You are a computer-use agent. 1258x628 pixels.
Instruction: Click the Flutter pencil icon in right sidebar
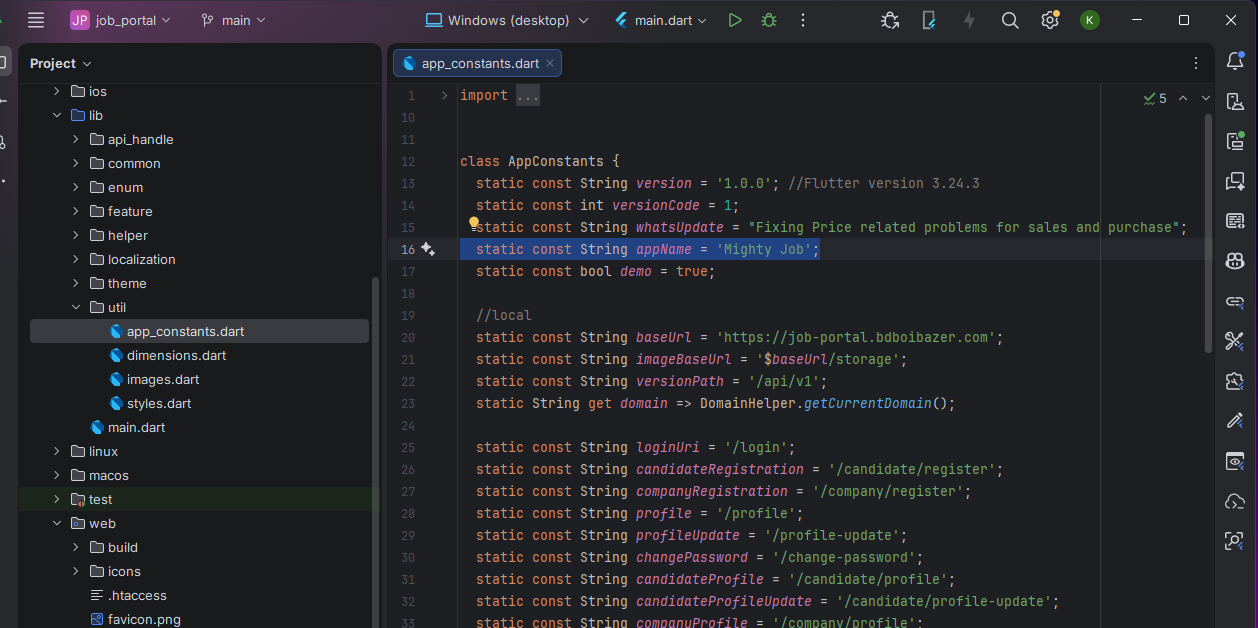tap(1235, 420)
